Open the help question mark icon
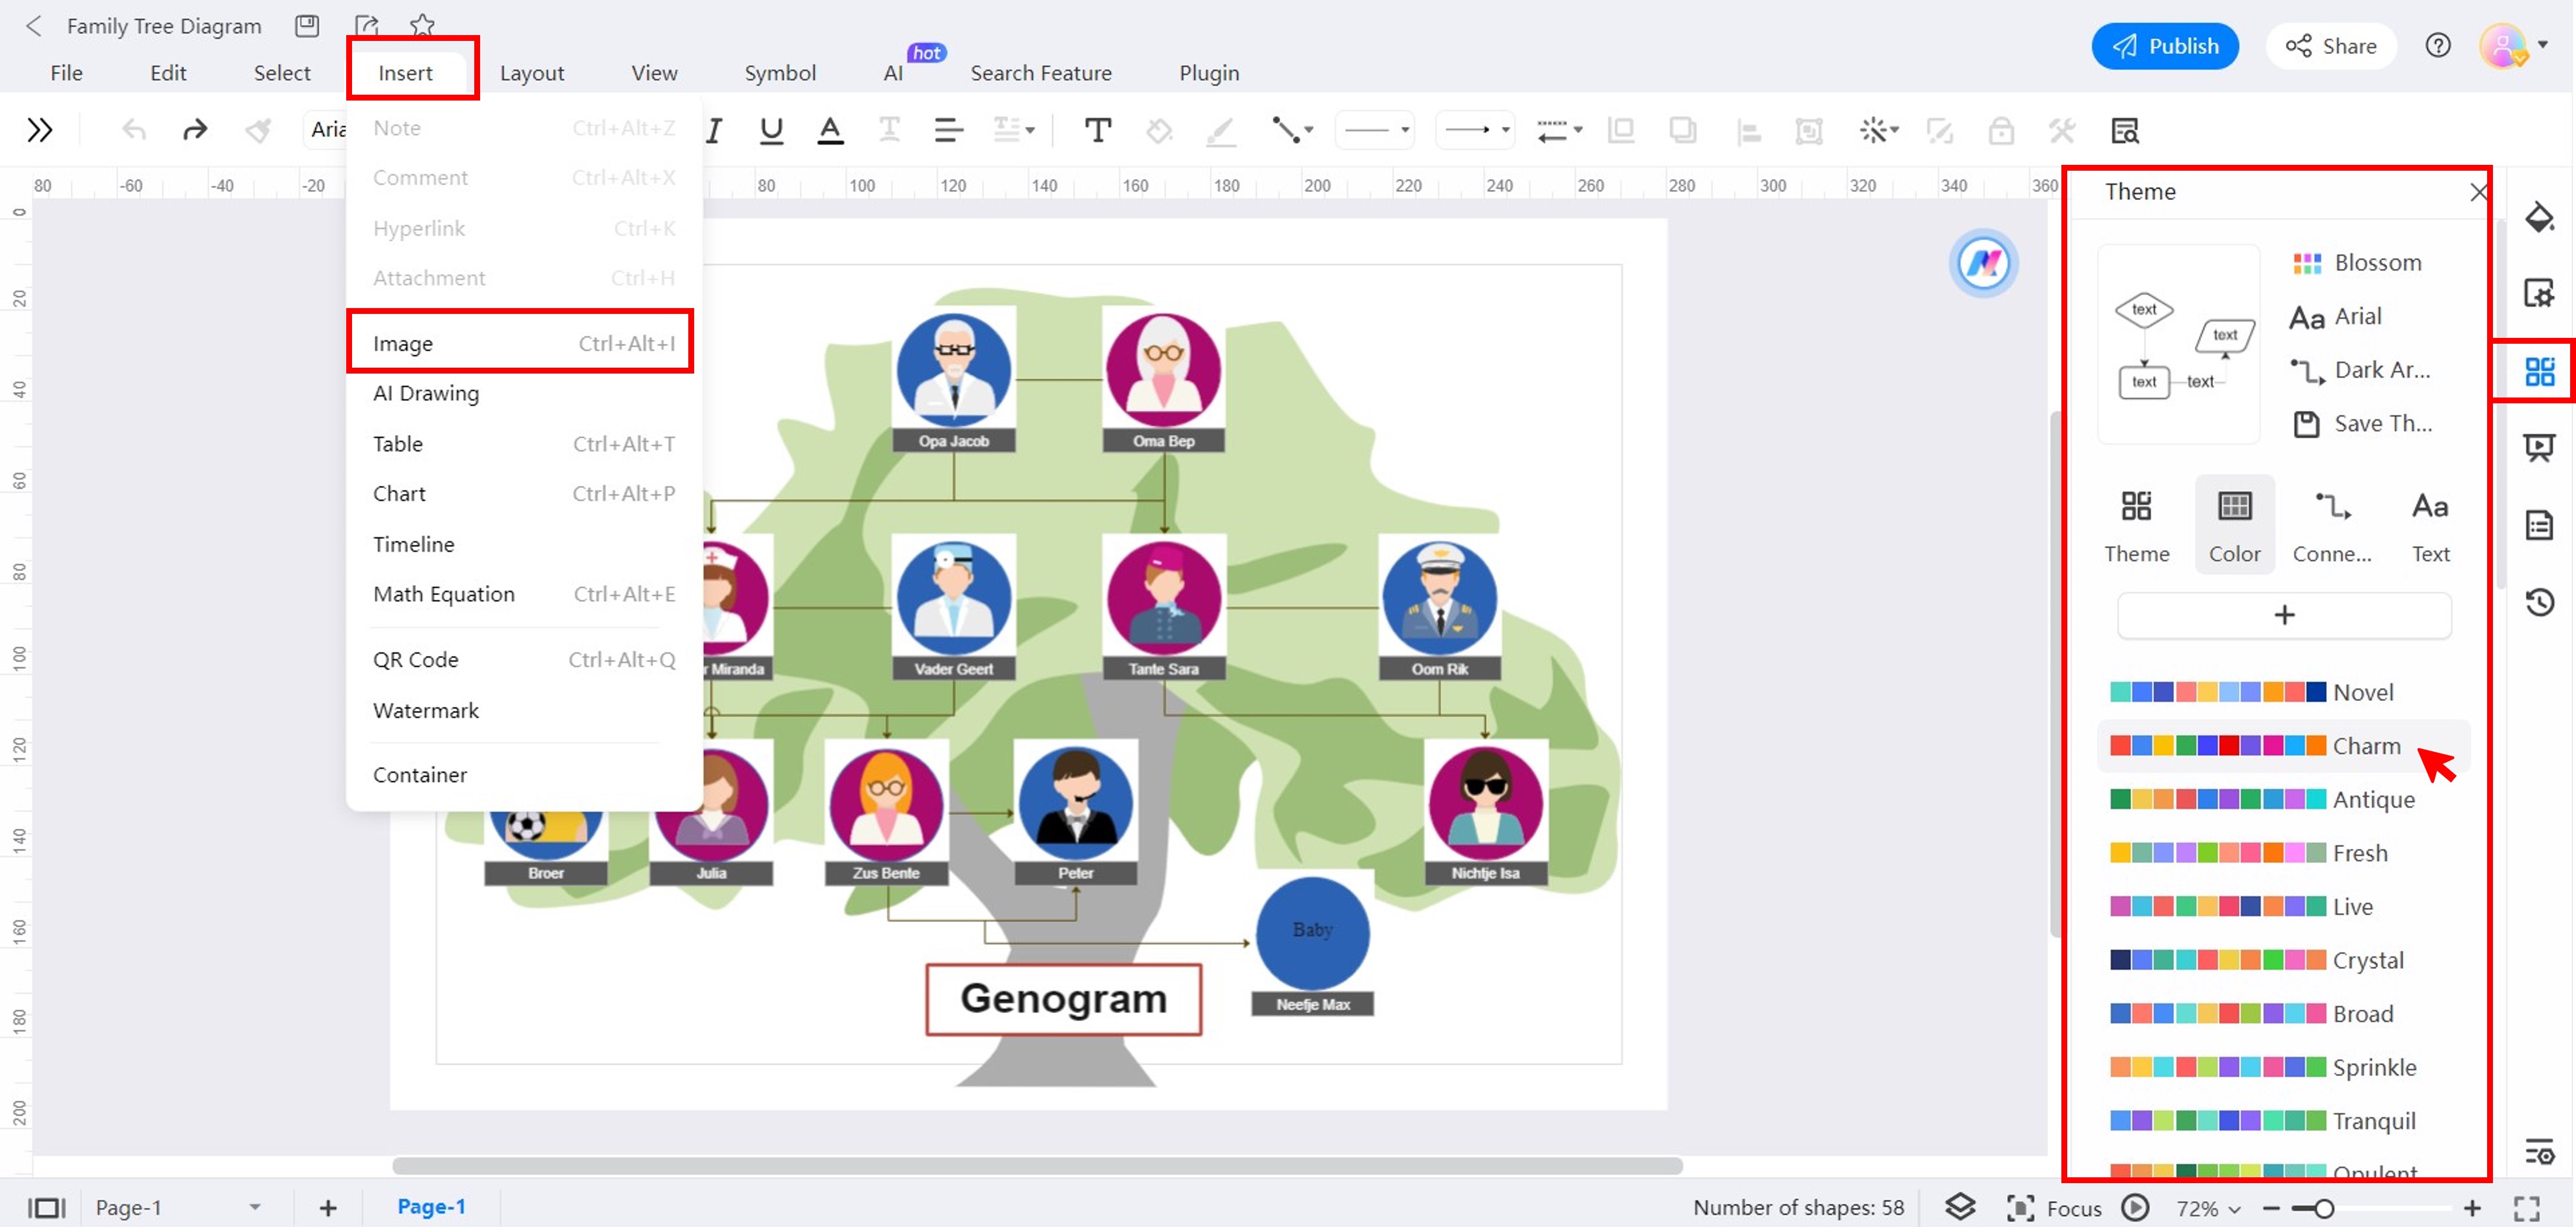Image resolution: width=2576 pixels, height=1227 pixels. click(2438, 45)
